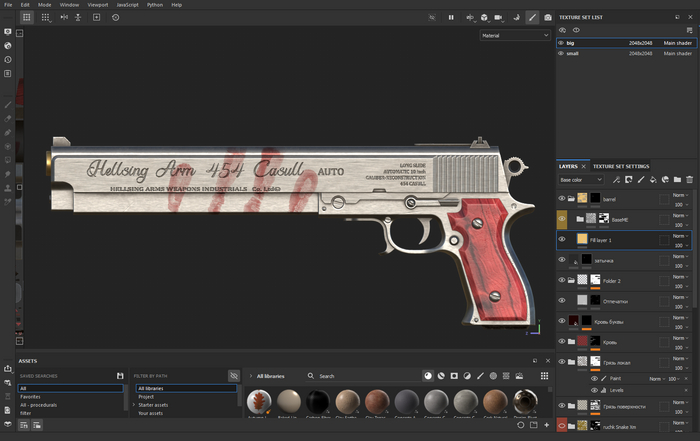Viewport: 700px width, 441px height.
Task: Select Favorites in saved searches
Action: [x=31, y=397]
